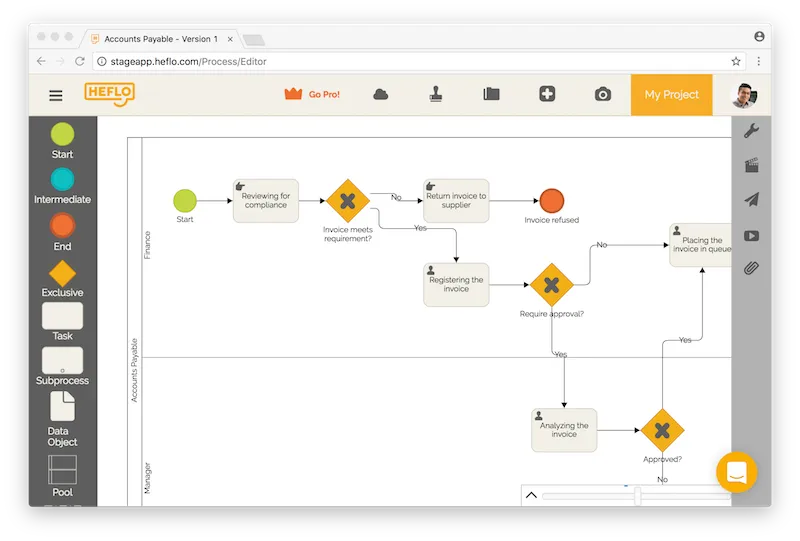Open the hamburger main menu
This screenshot has height=541, width=800.
[56, 96]
